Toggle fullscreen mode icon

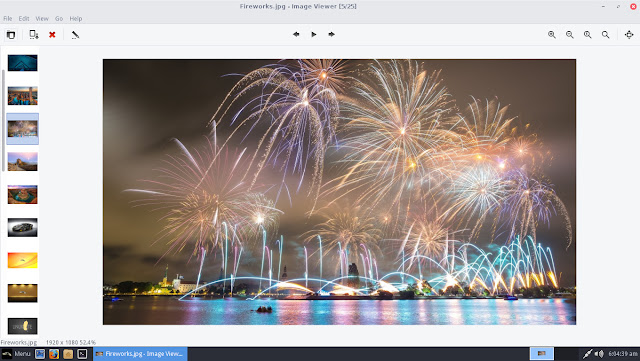[x=629, y=35]
